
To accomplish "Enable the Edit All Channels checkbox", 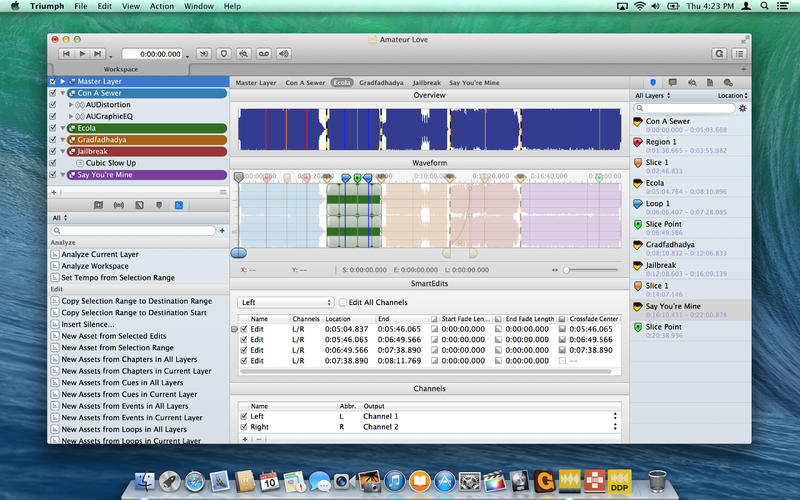I will point(343,302).
